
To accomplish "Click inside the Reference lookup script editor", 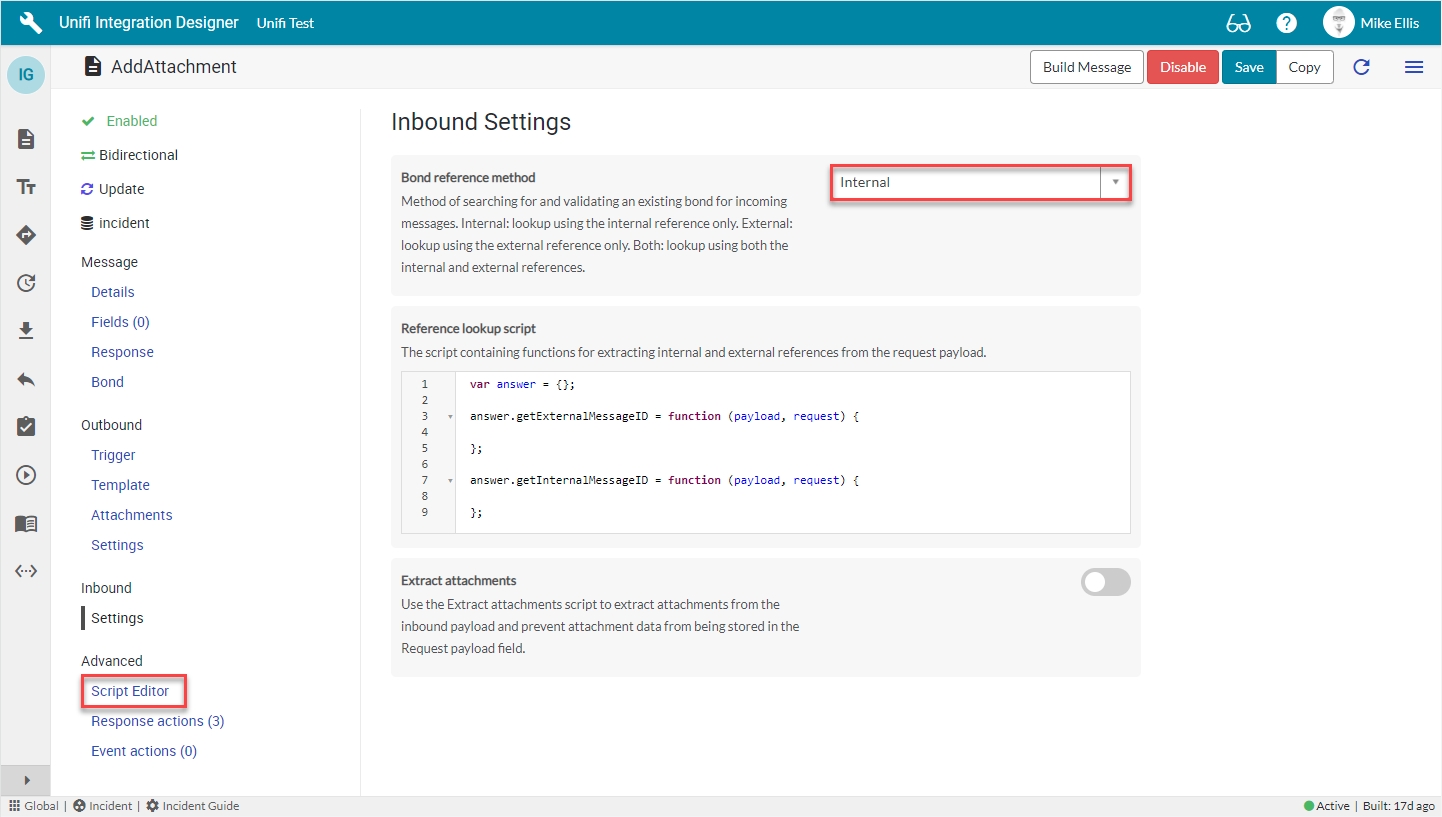I will click(x=790, y=452).
